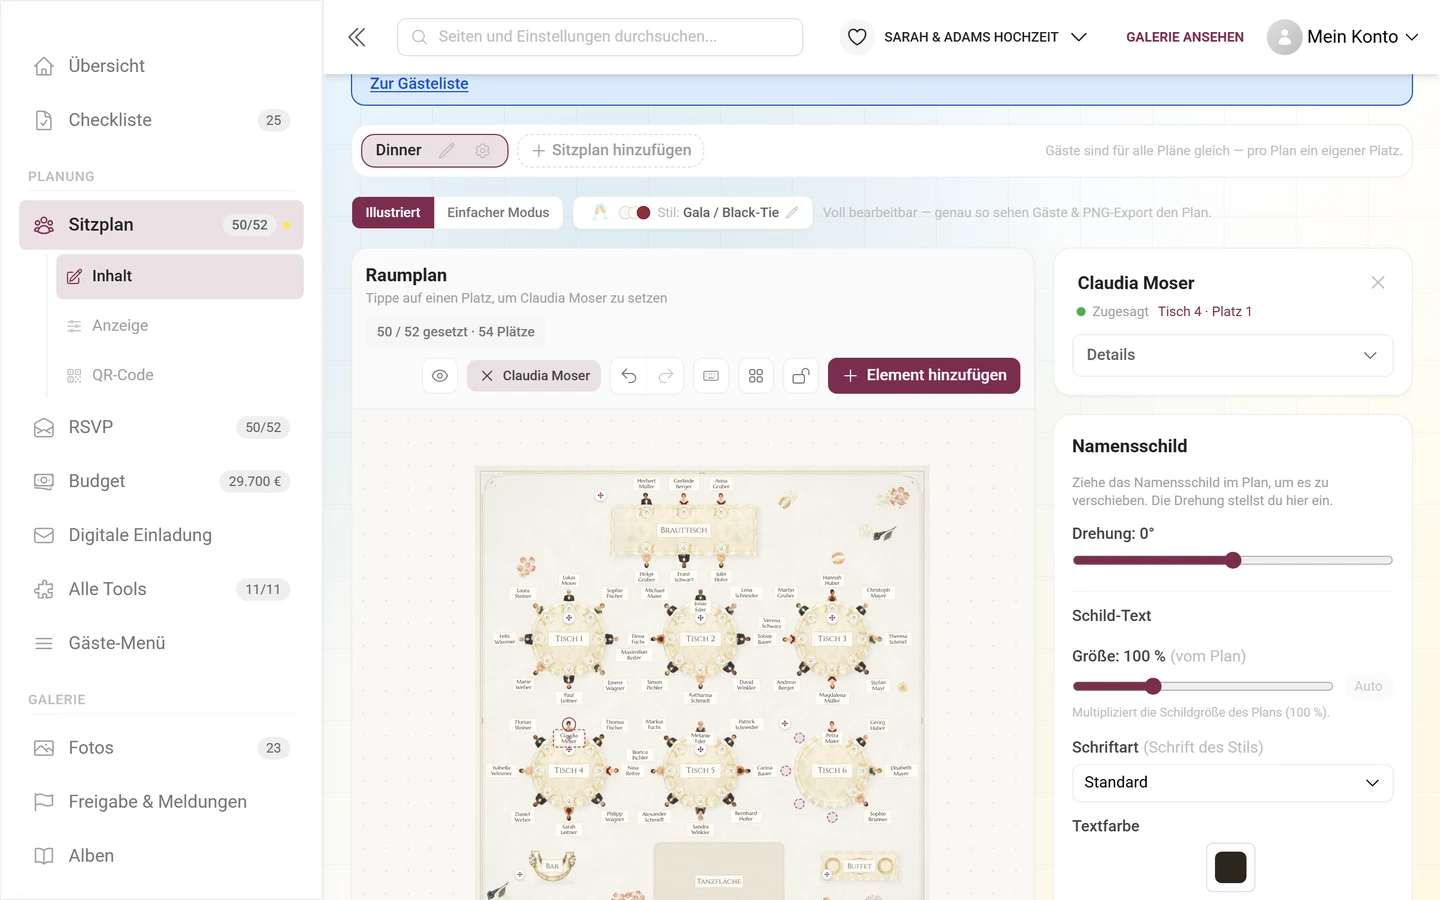Click the heart icon beside the wedding name
Image resolution: width=1440 pixels, height=900 pixels.
(857, 37)
